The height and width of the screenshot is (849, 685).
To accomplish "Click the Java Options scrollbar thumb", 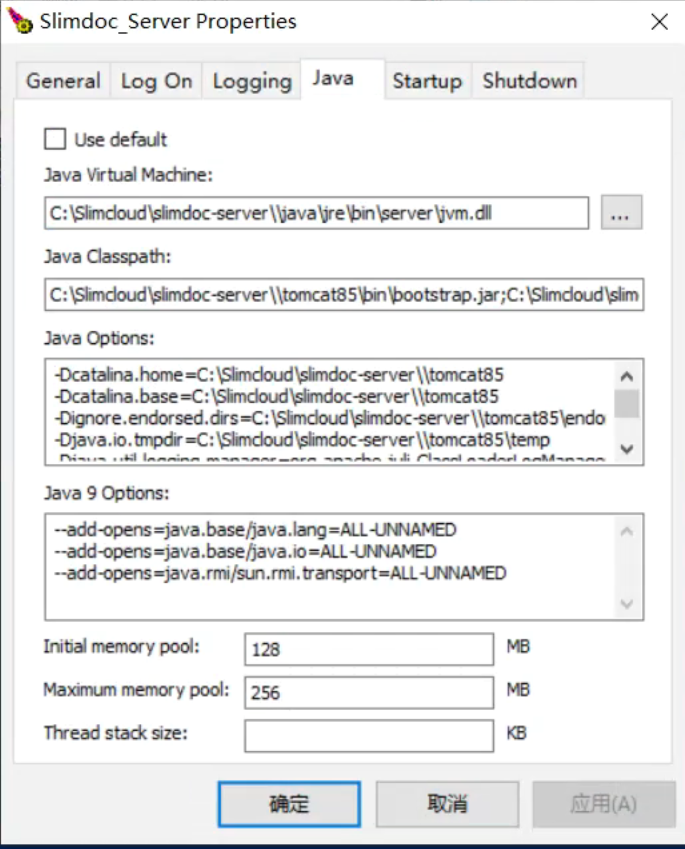I will pos(627,403).
